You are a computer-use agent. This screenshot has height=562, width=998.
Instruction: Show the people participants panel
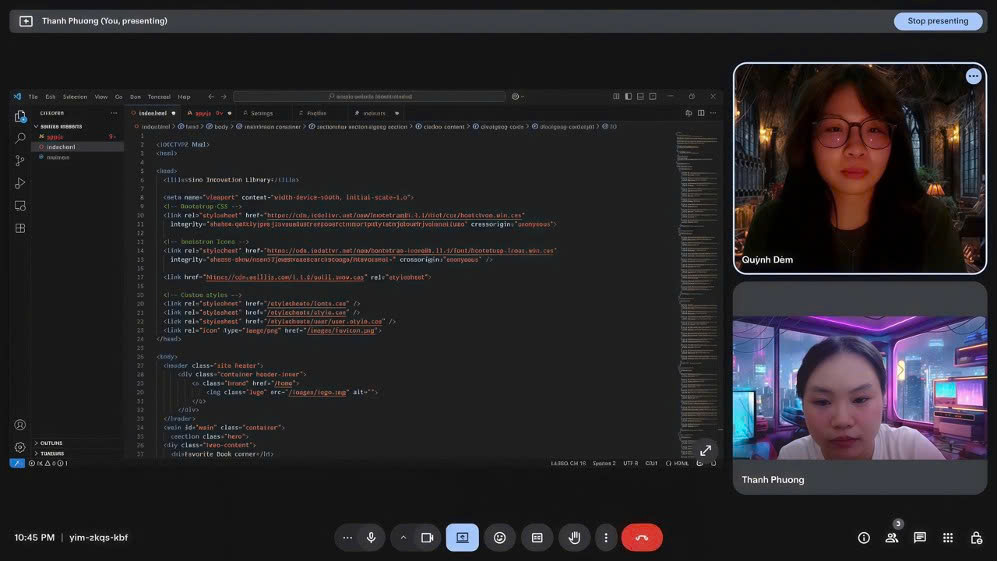[x=891, y=538]
